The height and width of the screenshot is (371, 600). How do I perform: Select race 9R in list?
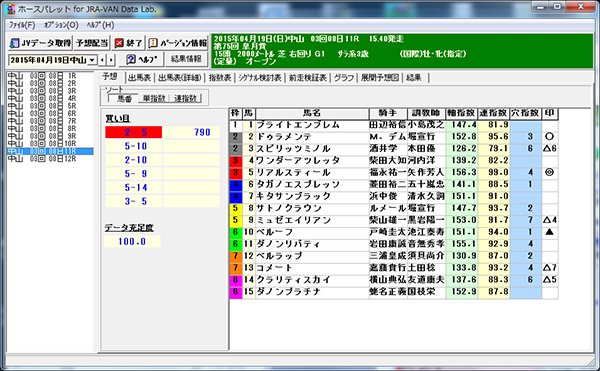click(50, 136)
